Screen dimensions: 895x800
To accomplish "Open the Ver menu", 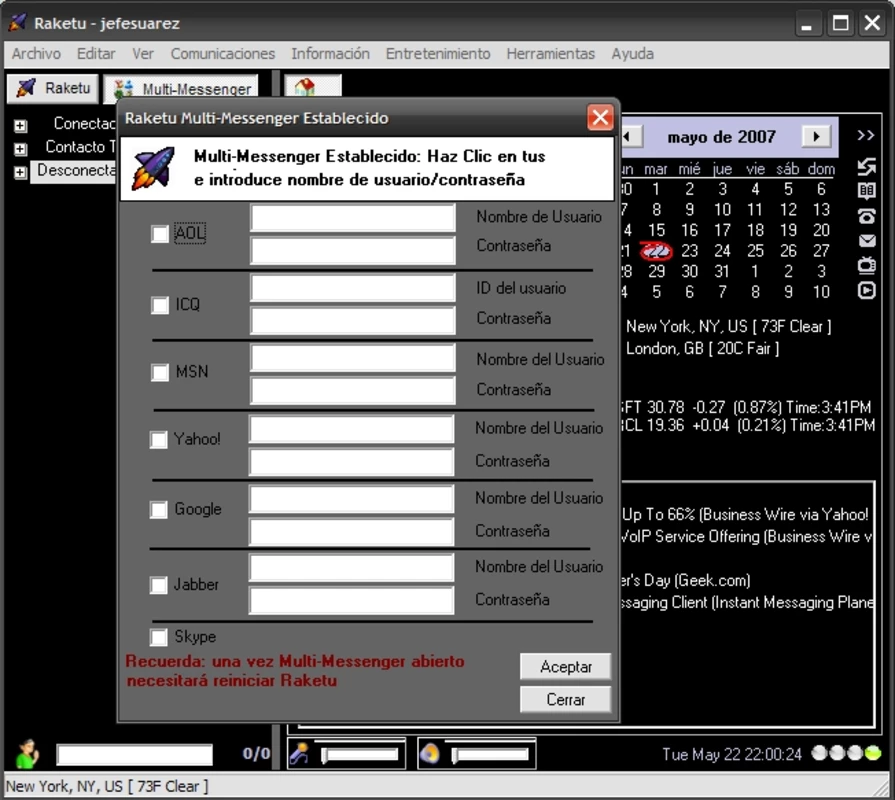I will pyautogui.click(x=143, y=54).
